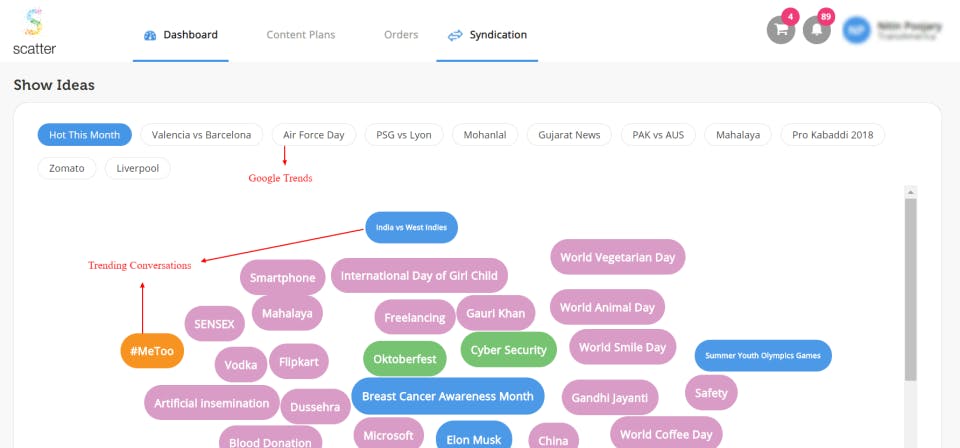Click the India vs West Indies bubble

411,227
